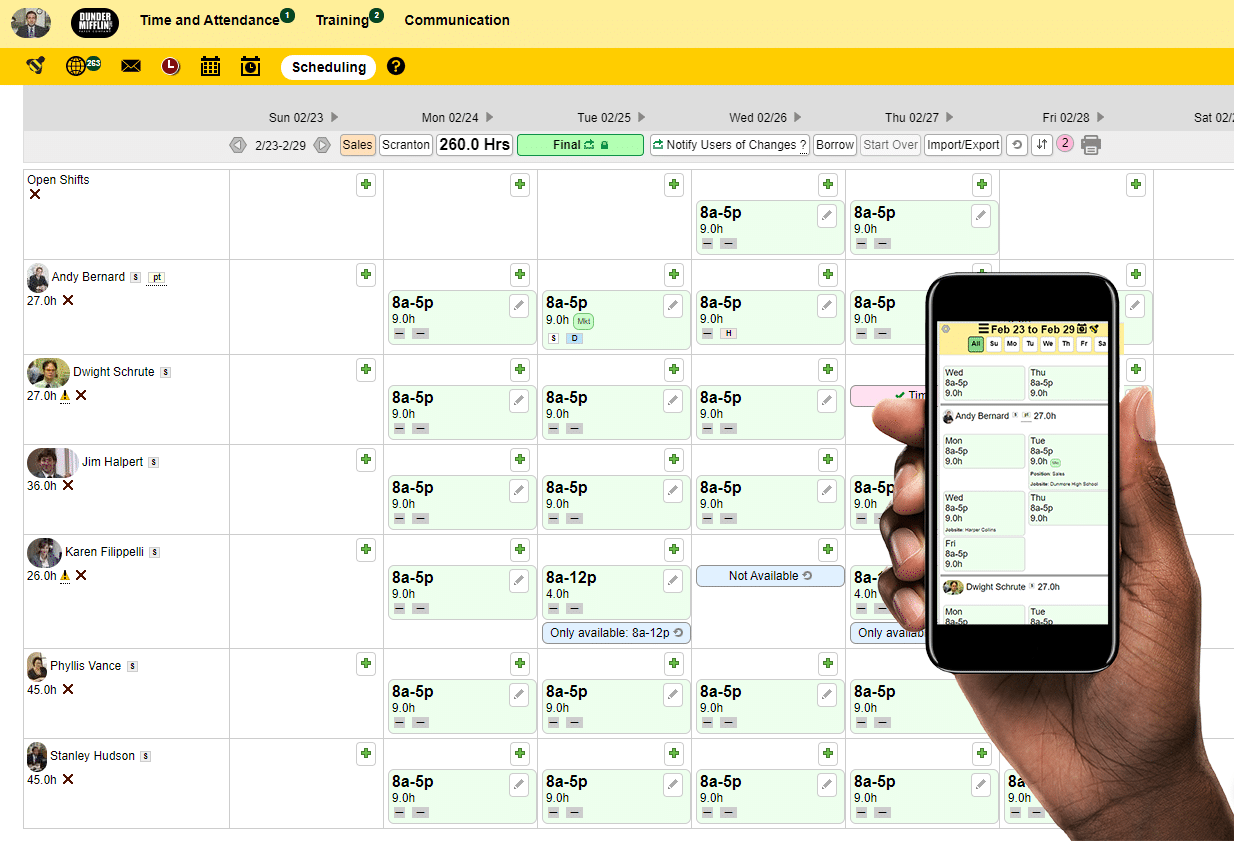Click the 260.0 Hrs field

[474, 144]
